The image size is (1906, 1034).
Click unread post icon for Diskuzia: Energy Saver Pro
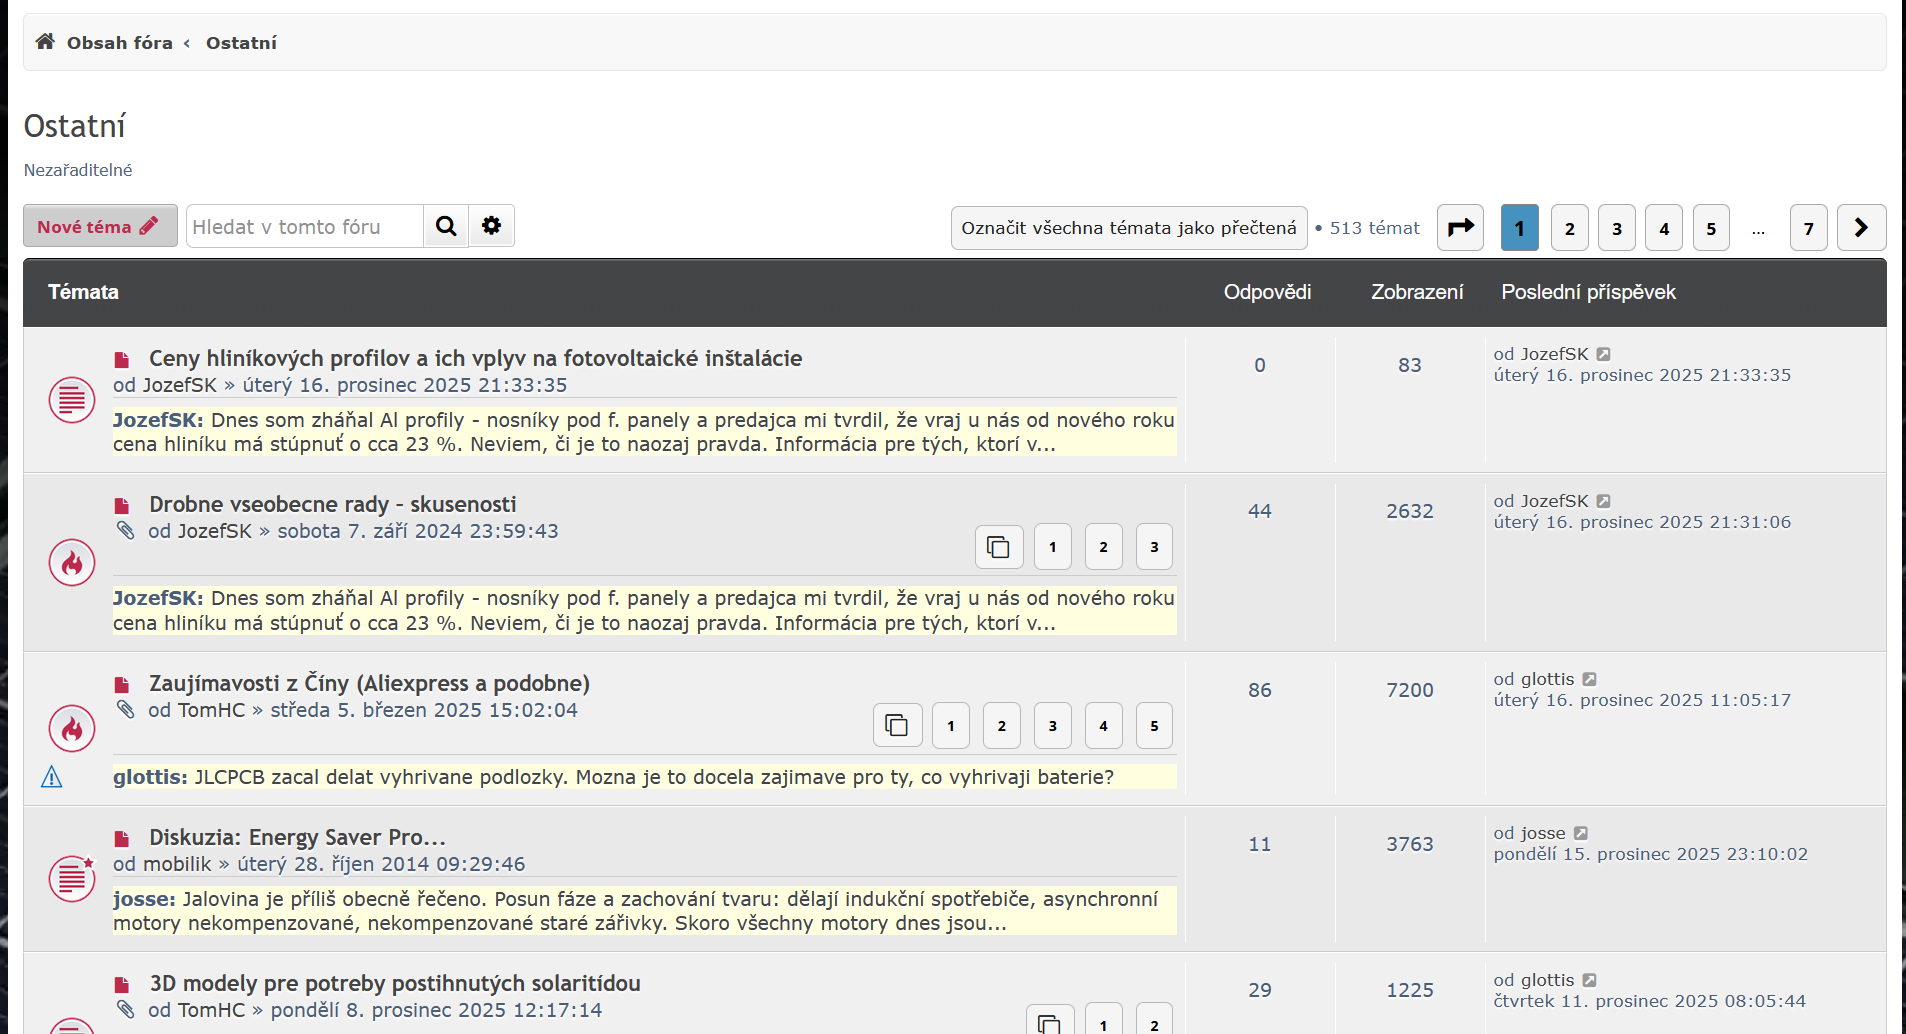click(x=122, y=838)
